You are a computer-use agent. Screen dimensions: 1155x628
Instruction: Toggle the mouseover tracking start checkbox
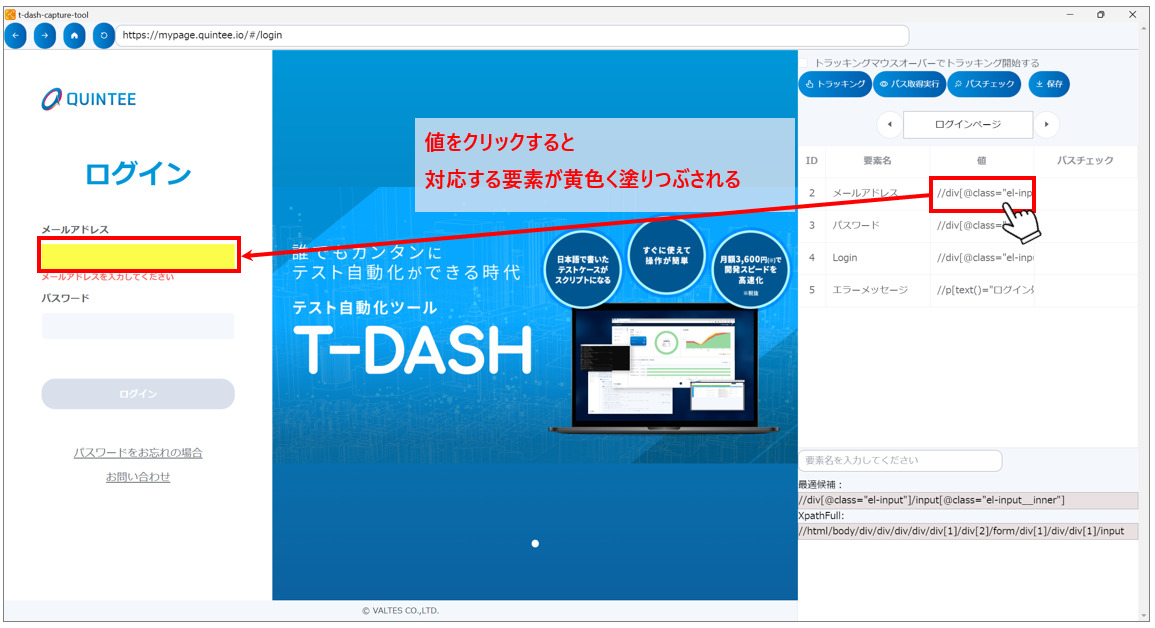coord(804,63)
